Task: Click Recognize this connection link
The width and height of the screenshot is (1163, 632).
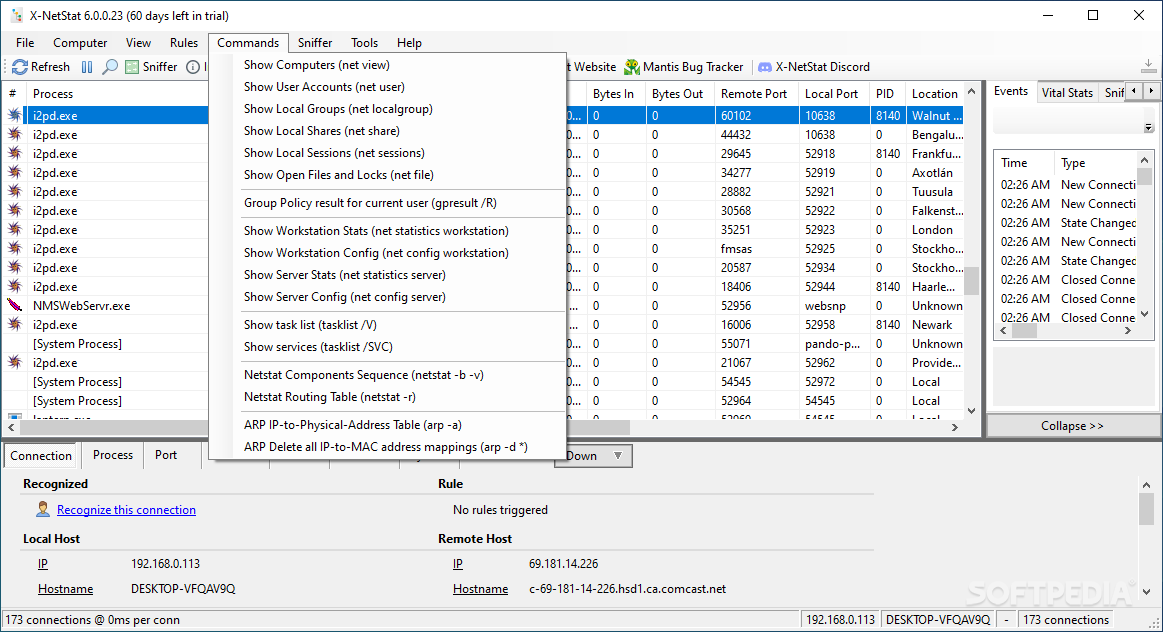Action: pos(126,510)
